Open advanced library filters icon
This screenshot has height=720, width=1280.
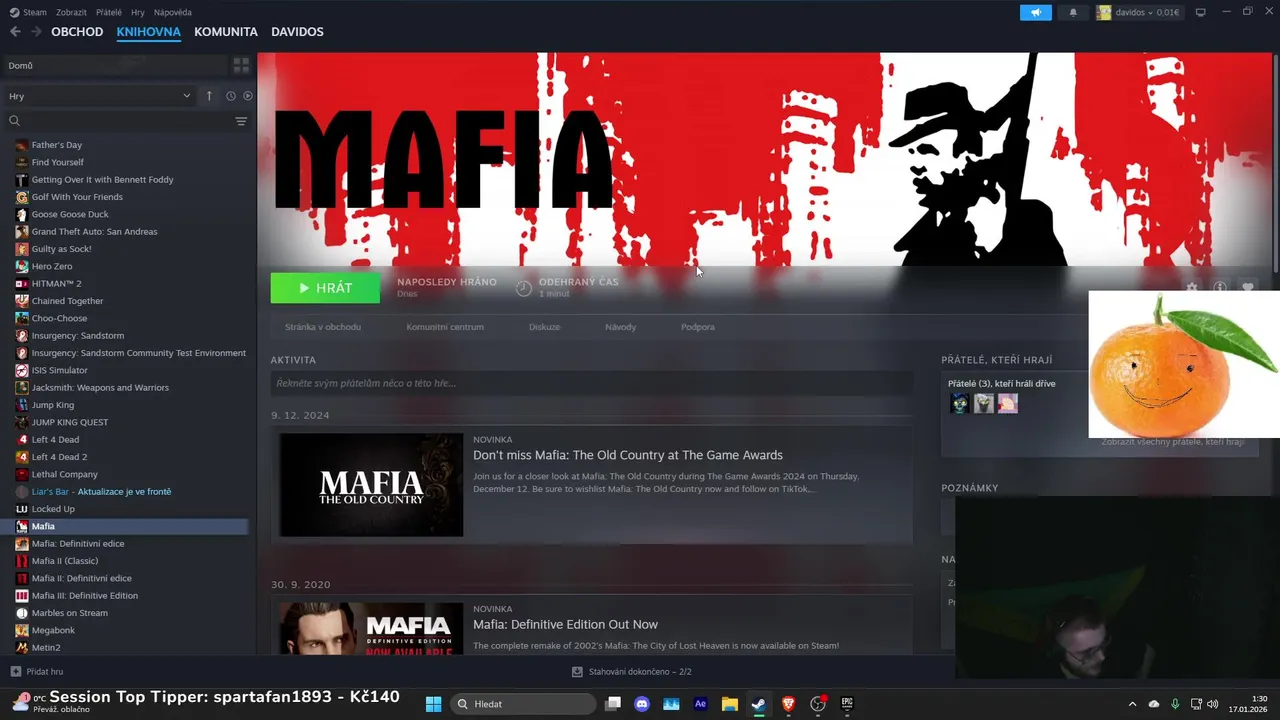241,121
